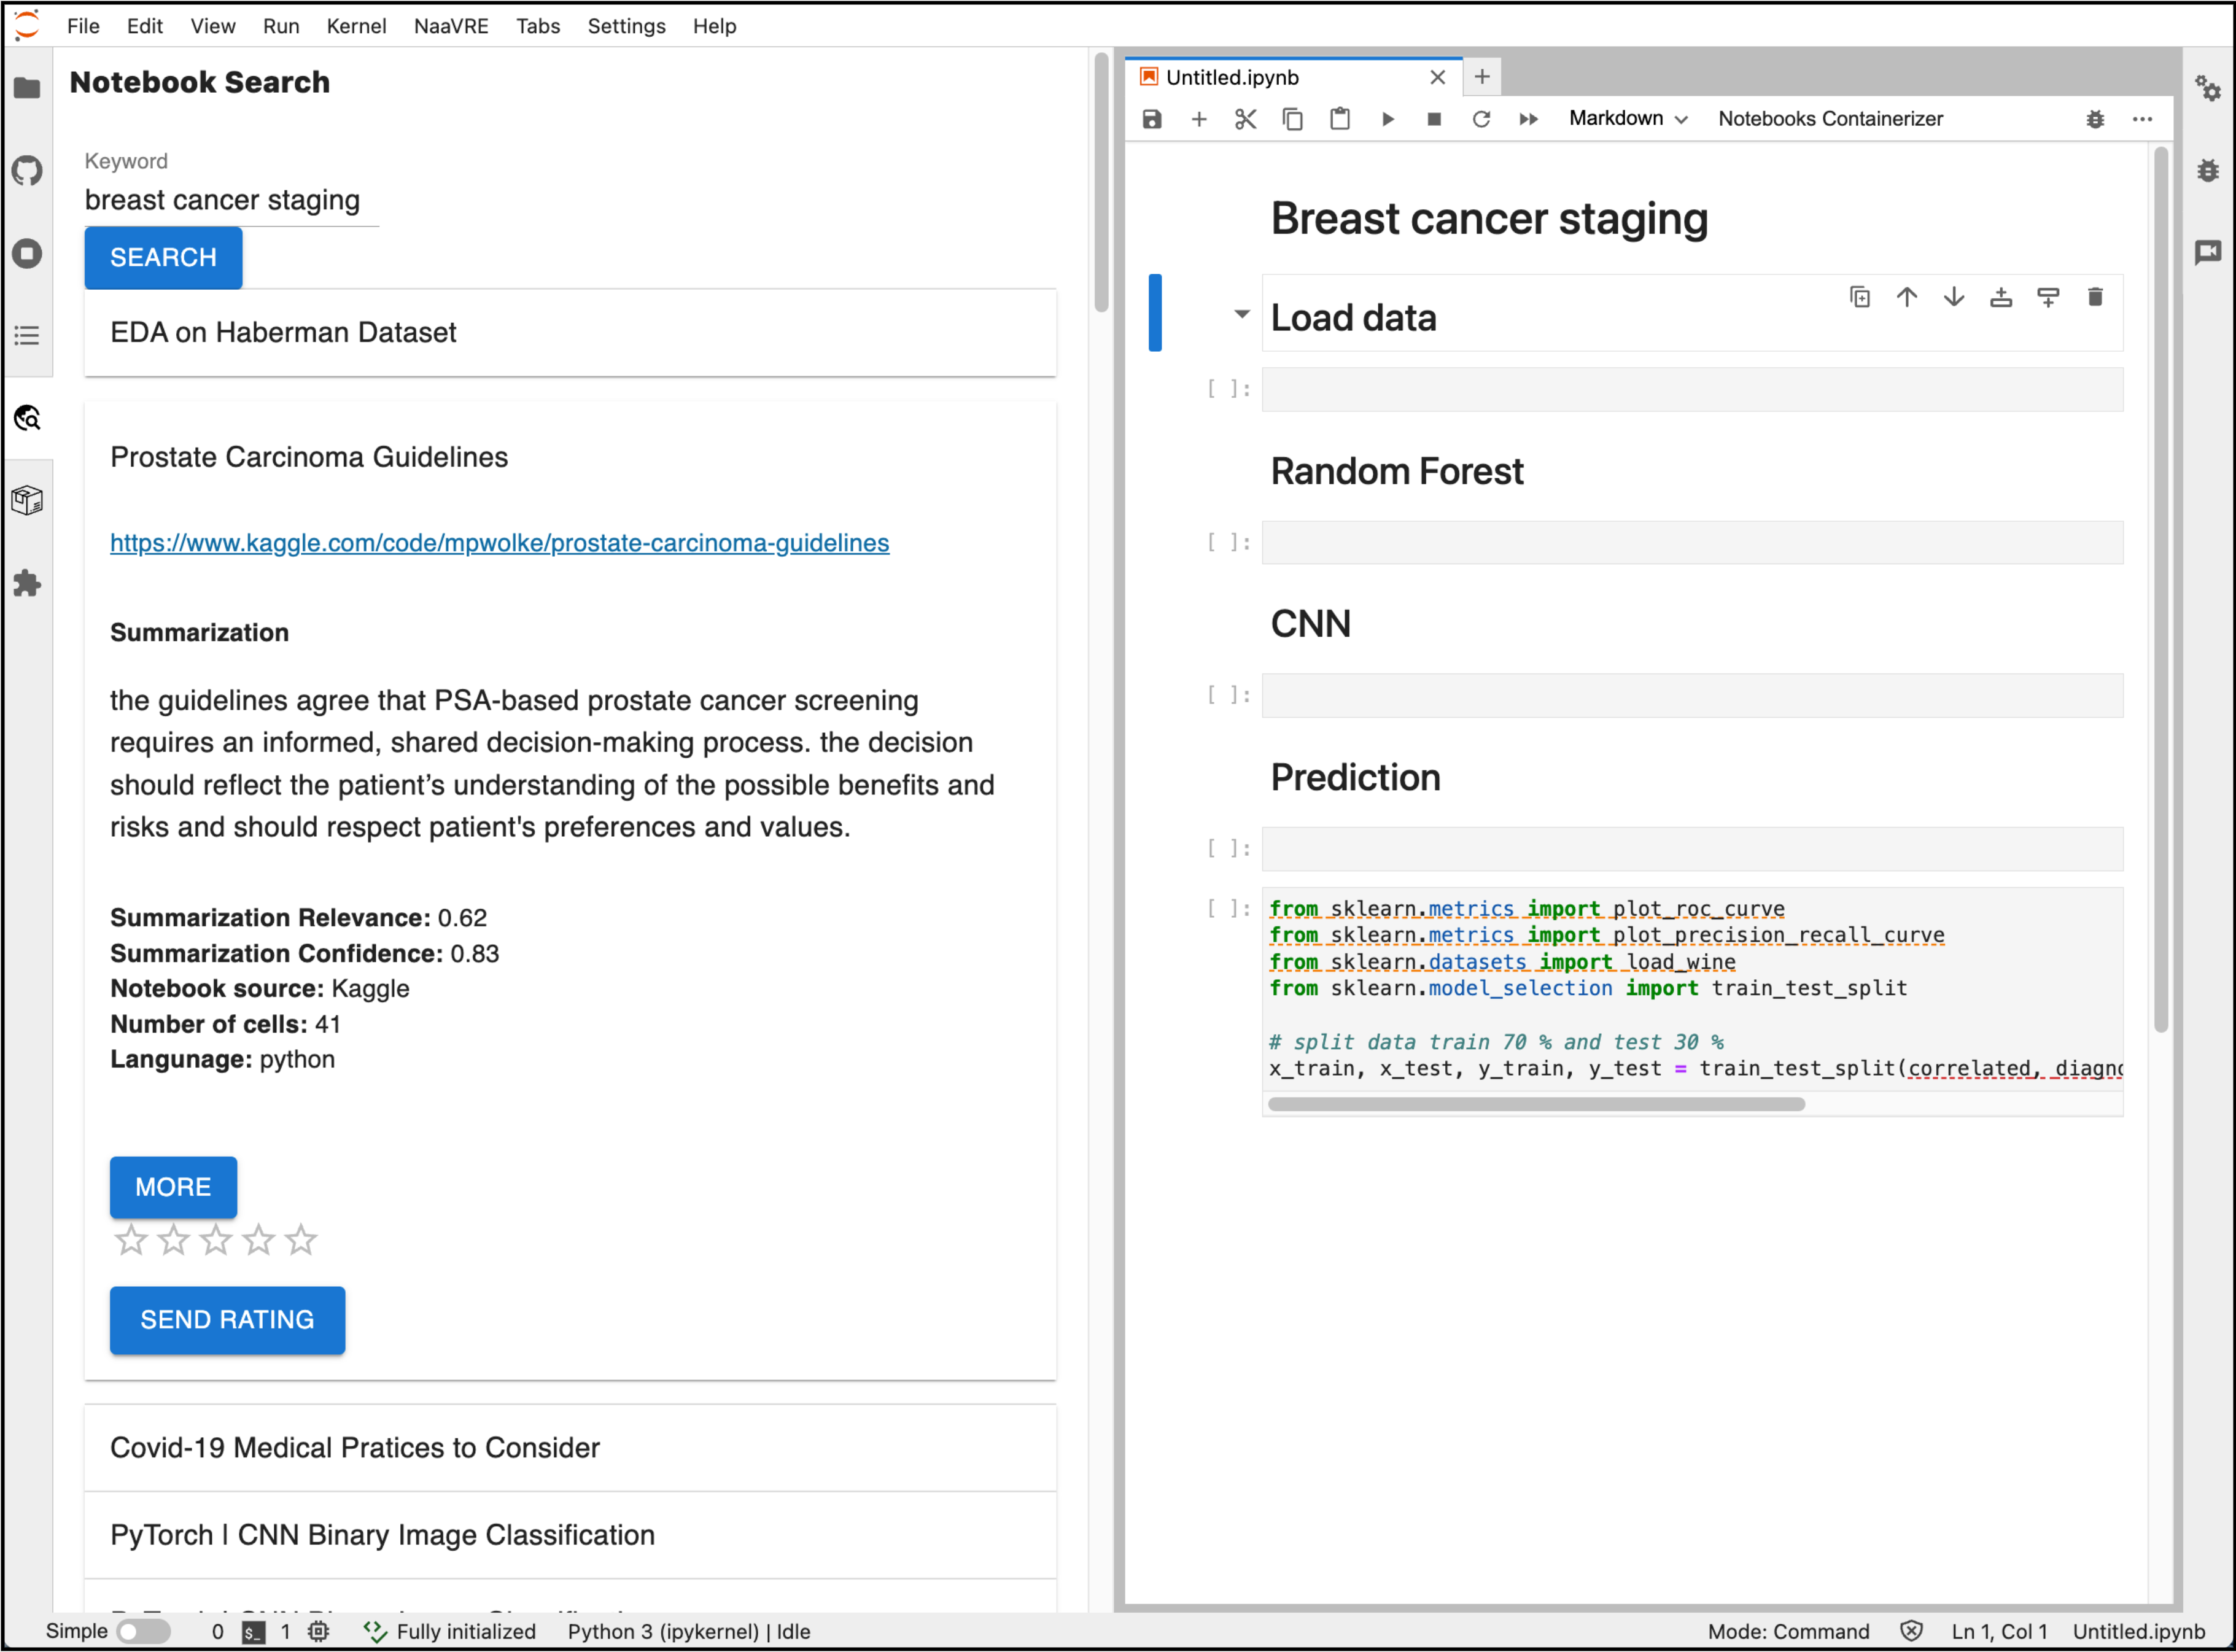Open the table of contents sidebar
Screen dimensions: 2236x1652
click(28, 336)
